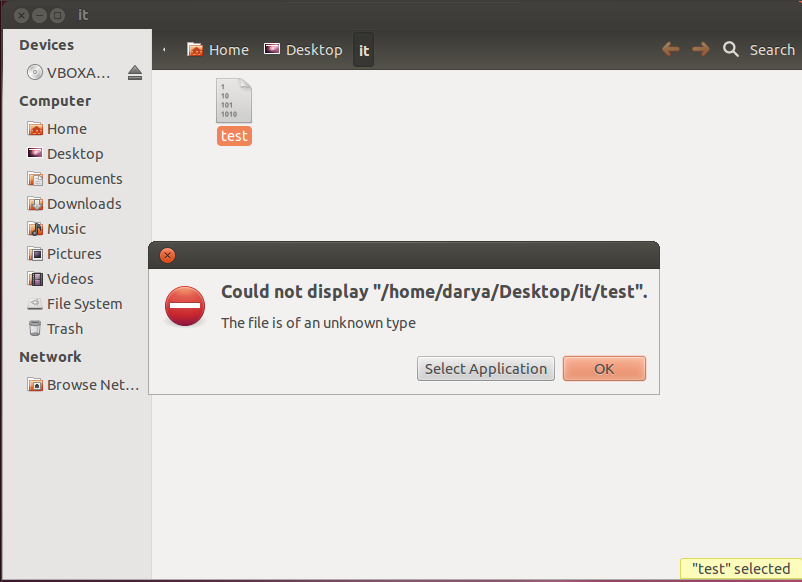
Task: Go back with the left arrow
Action: (671, 49)
